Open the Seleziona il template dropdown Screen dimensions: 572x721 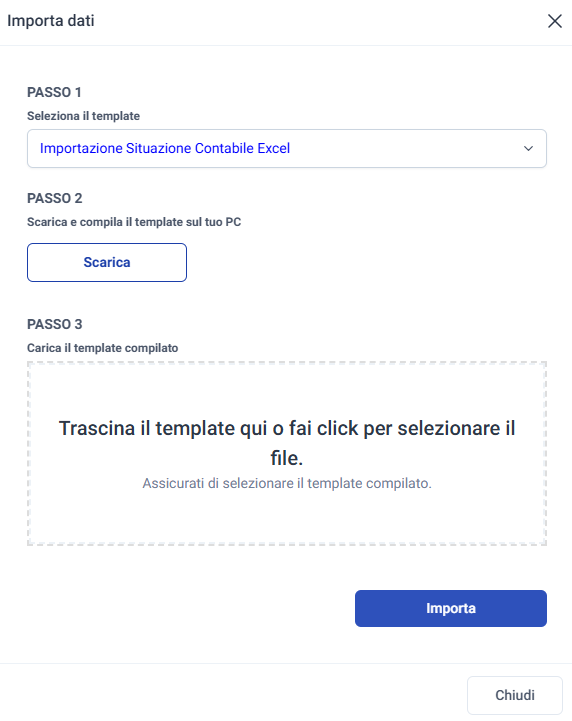click(286, 149)
